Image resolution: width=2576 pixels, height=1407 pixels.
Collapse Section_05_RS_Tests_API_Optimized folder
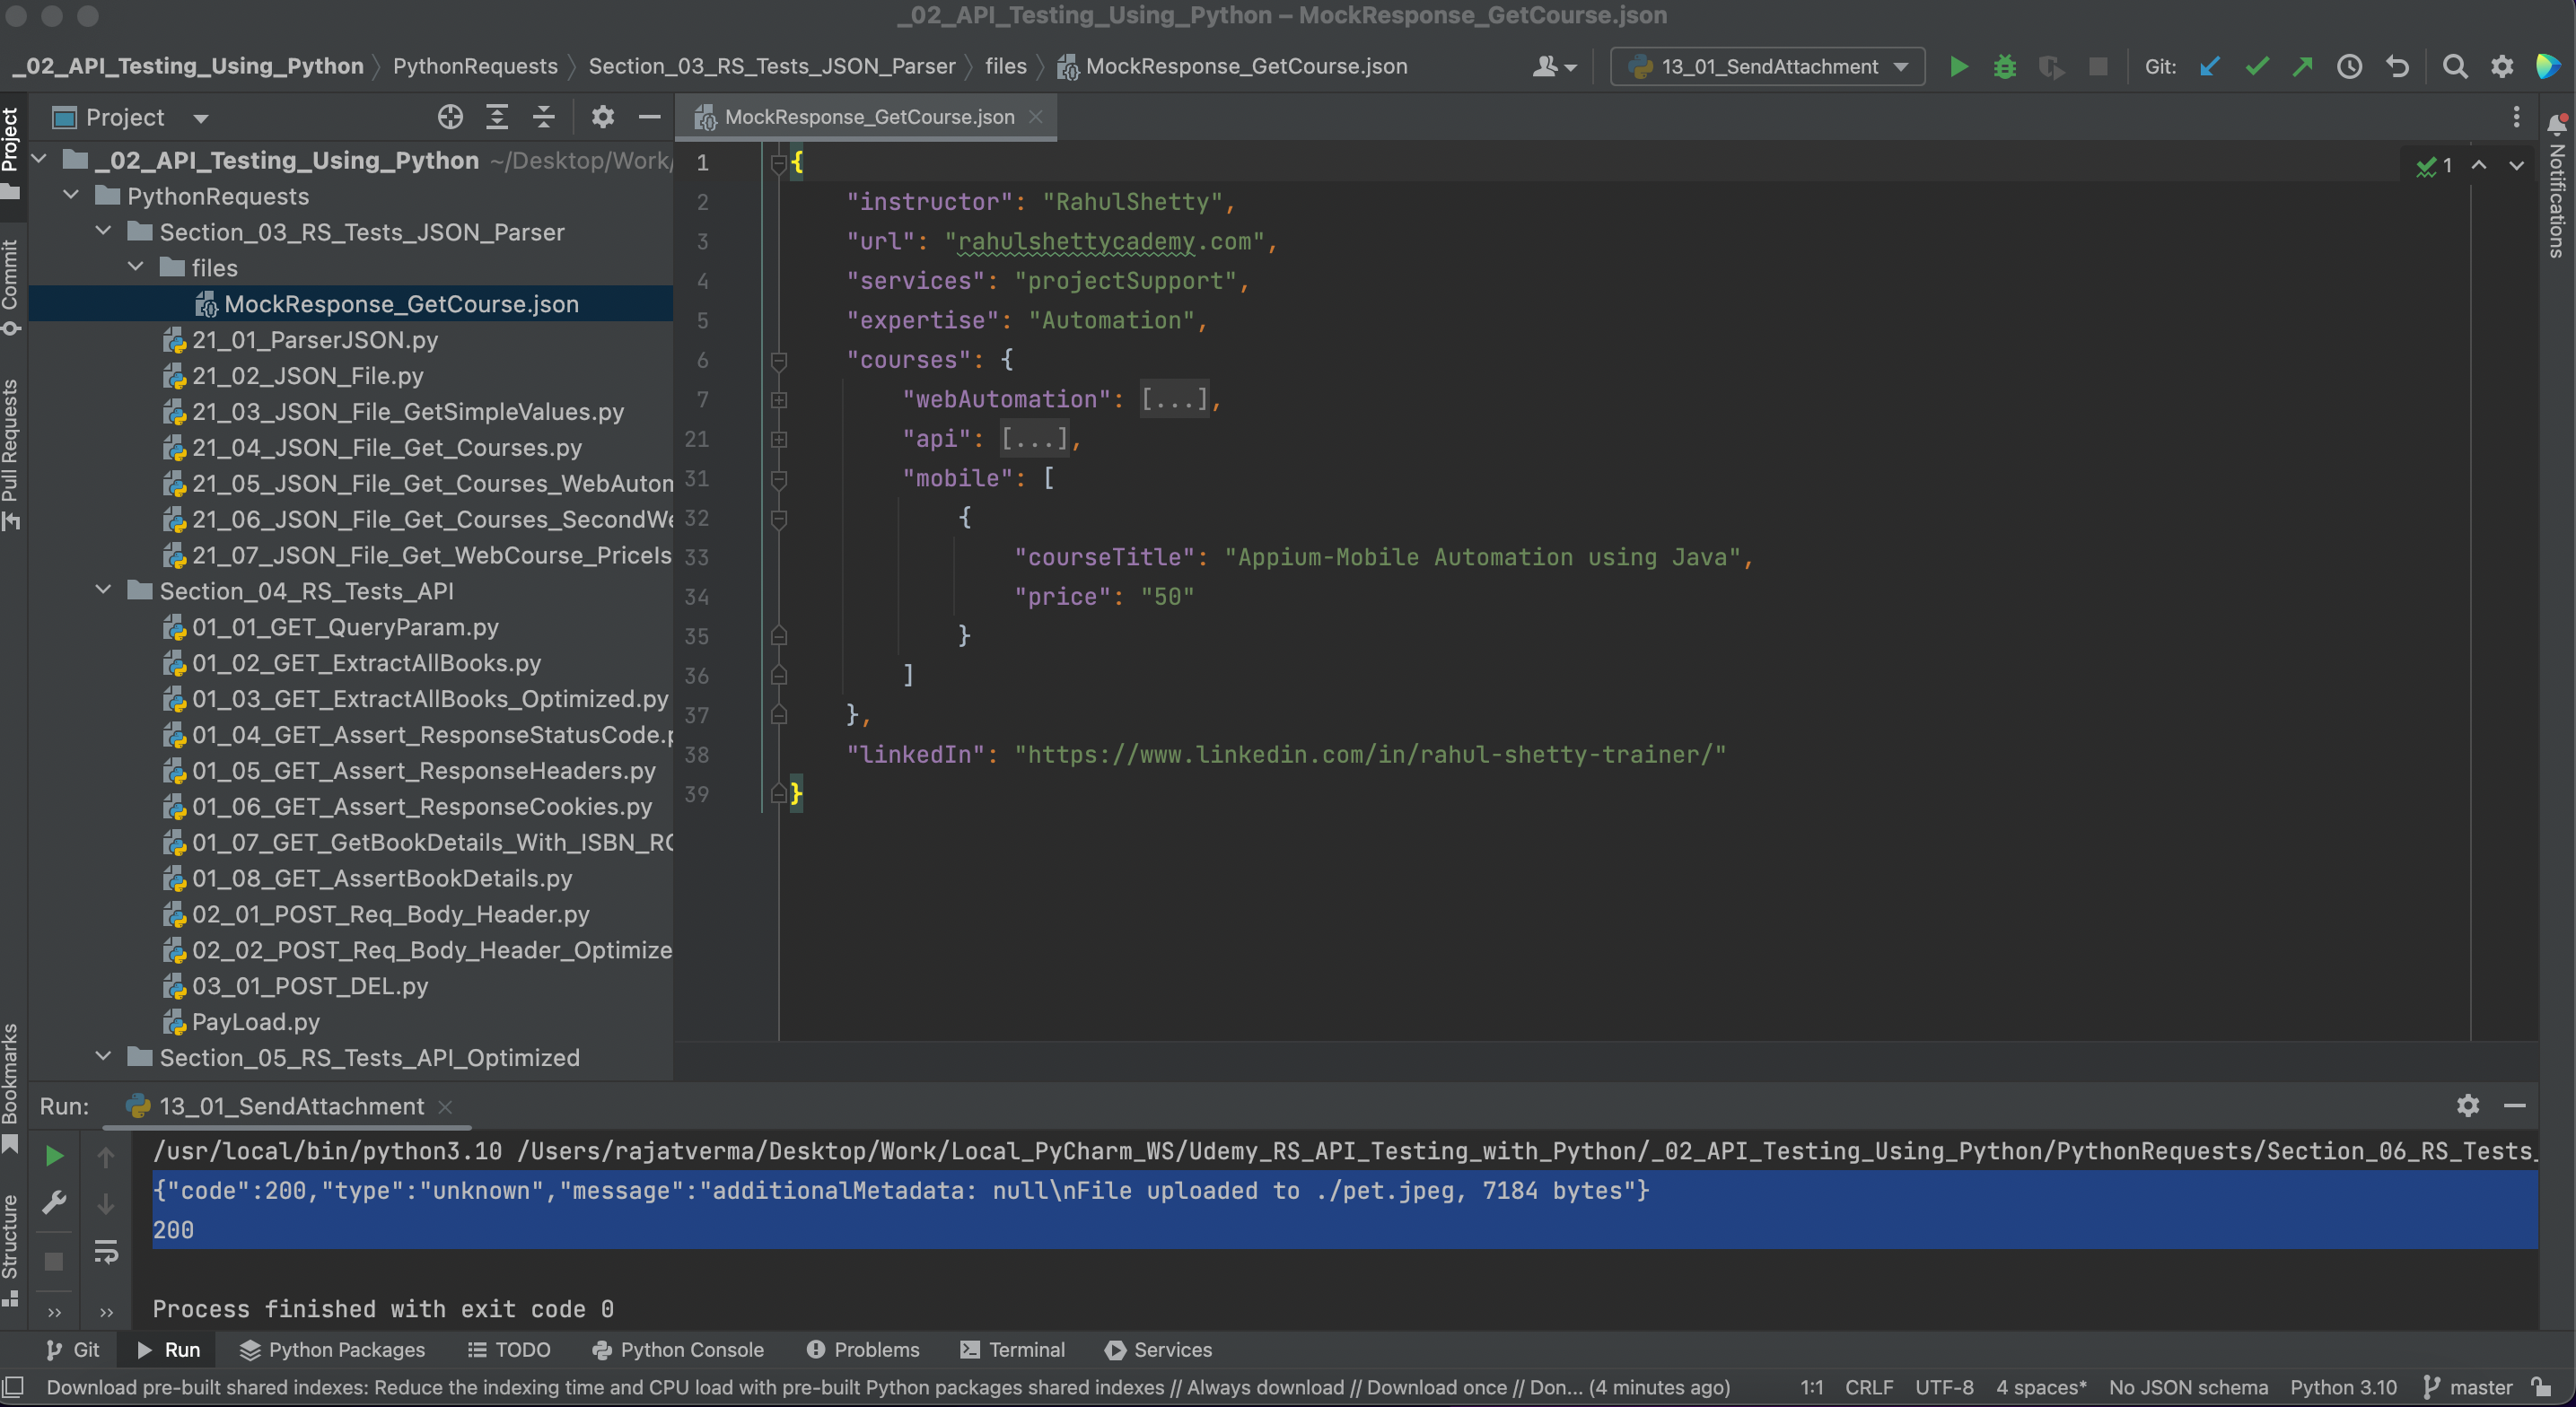coord(103,1057)
